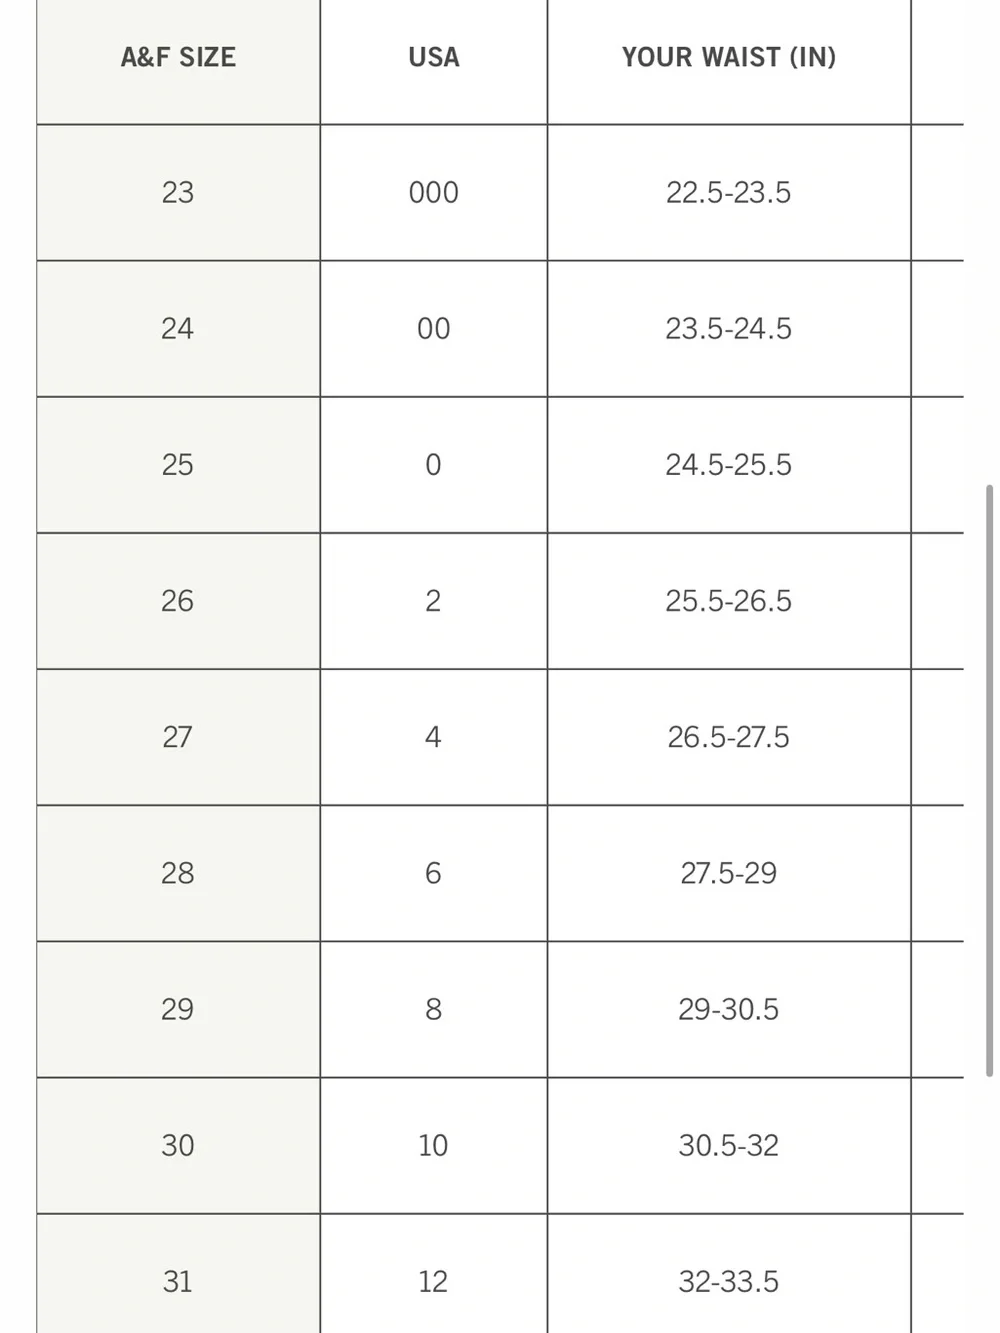Click the USA size 10 cell
Viewport: 1000px width, 1333px height.
pyautogui.click(x=434, y=1145)
